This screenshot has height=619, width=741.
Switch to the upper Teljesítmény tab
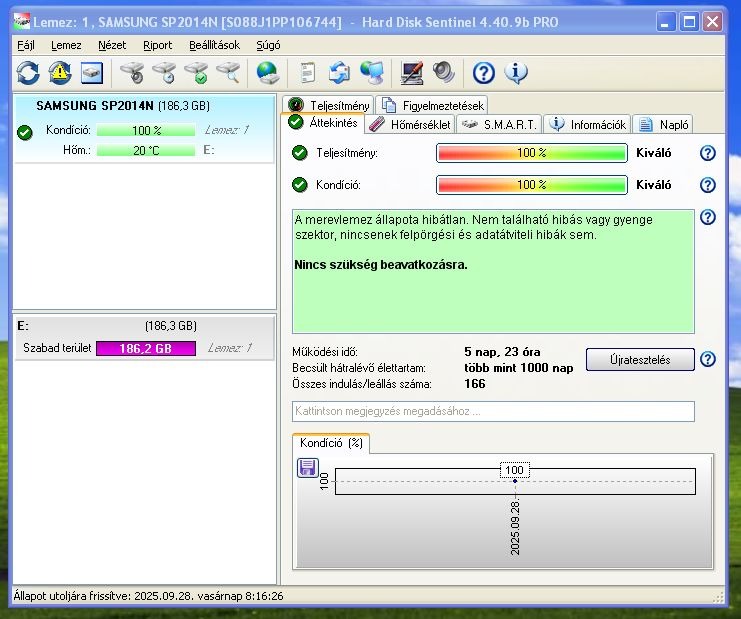click(x=328, y=105)
